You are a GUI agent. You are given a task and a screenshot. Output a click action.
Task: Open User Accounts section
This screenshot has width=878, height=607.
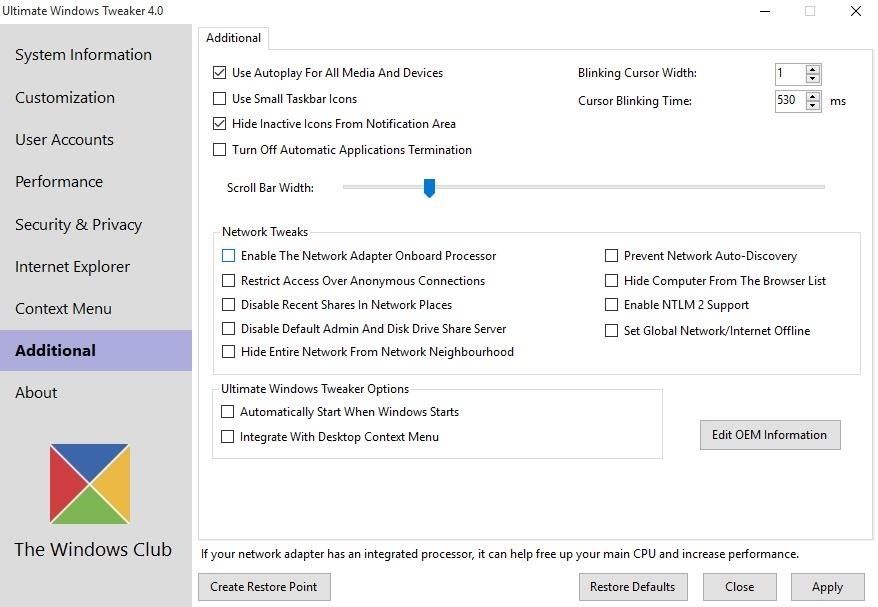coord(64,139)
